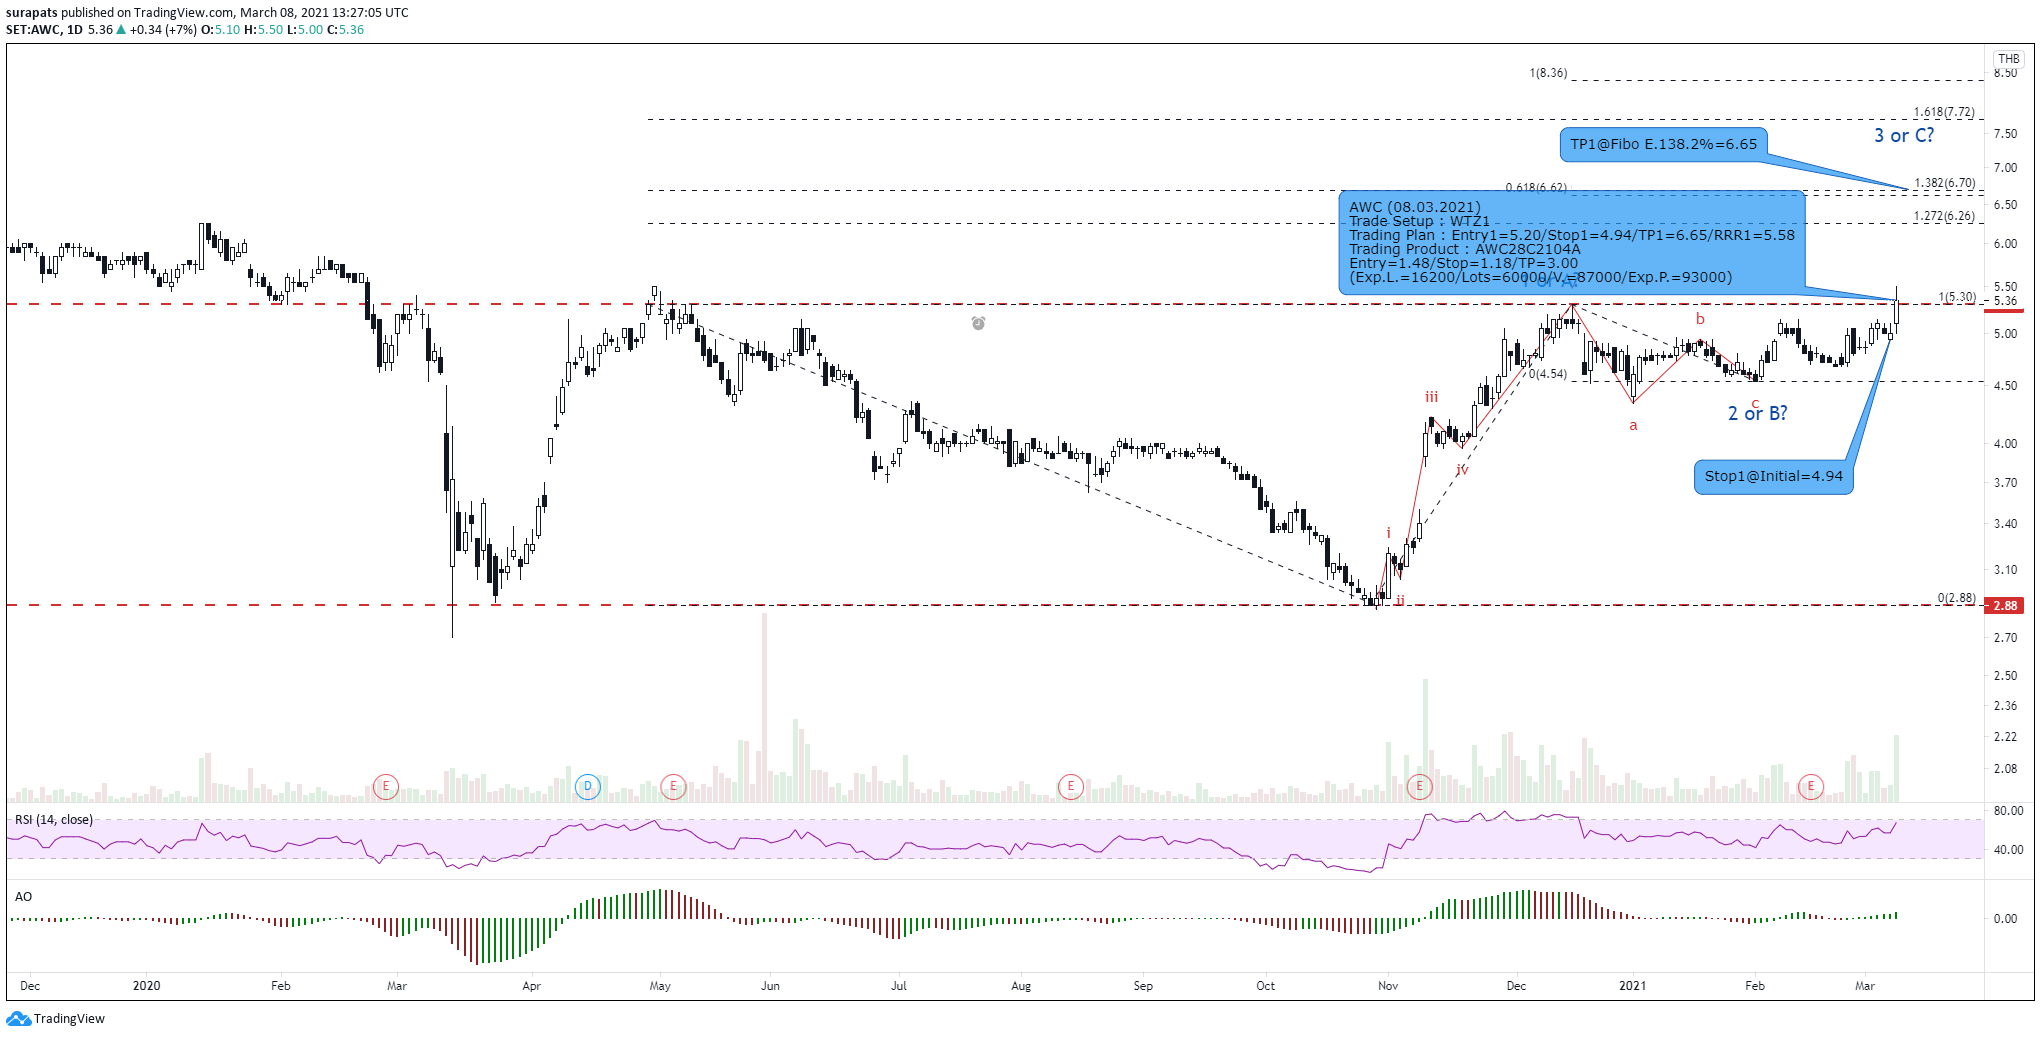Click the TradingView wordmark link
Viewport: 2041px width, 1037px height.
[x=69, y=1019]
